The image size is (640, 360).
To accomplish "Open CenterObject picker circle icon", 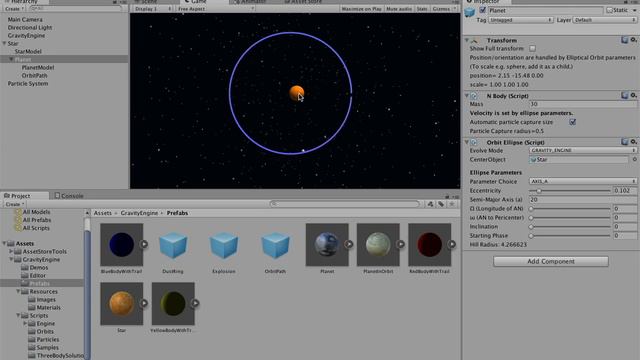I will click(635, 160).
